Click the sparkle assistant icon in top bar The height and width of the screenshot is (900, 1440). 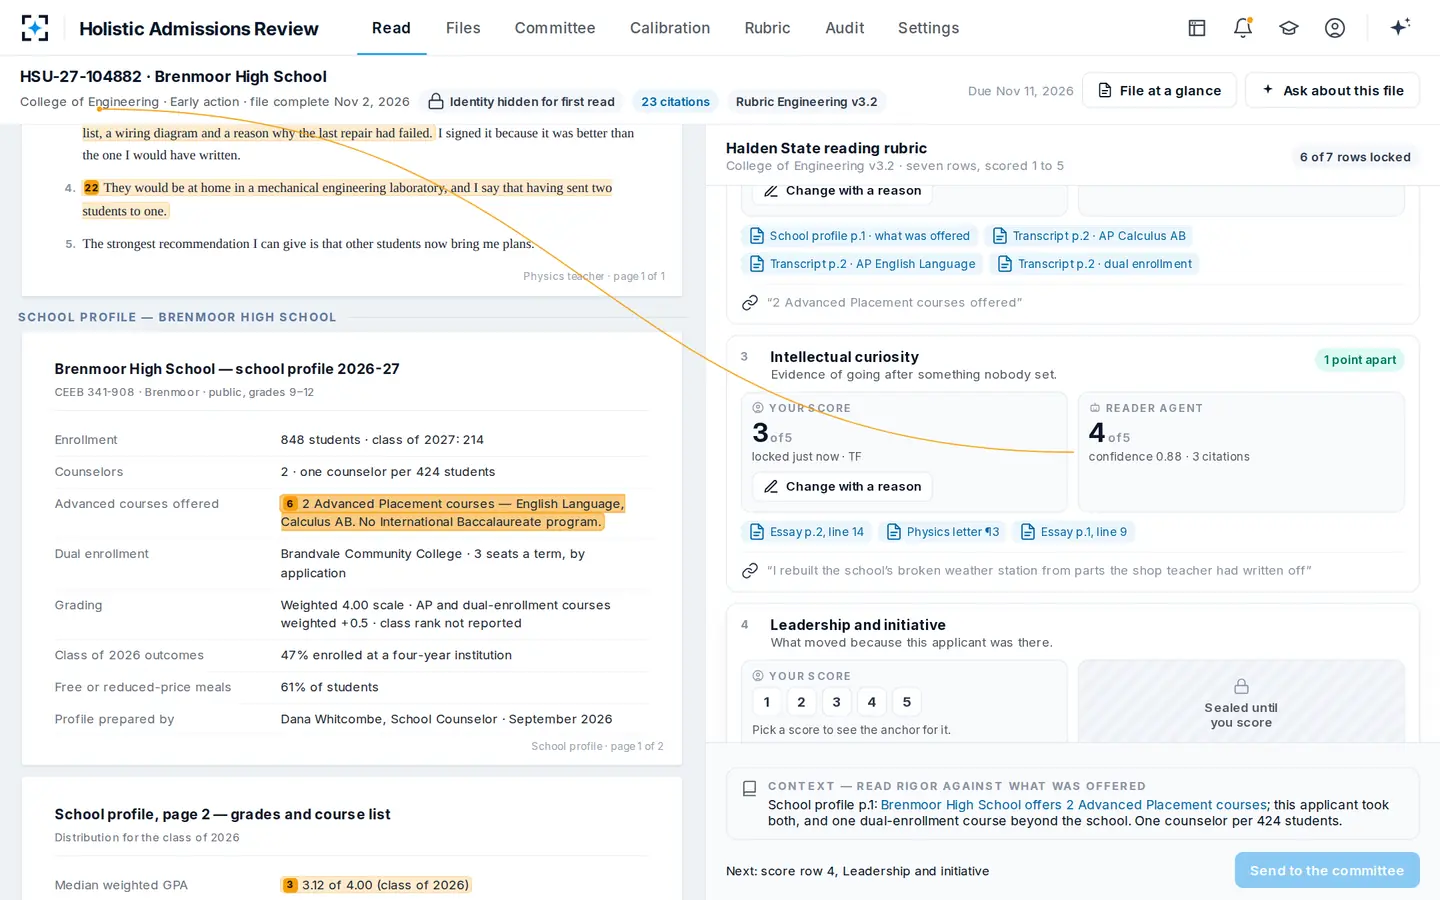point(1400,27)
